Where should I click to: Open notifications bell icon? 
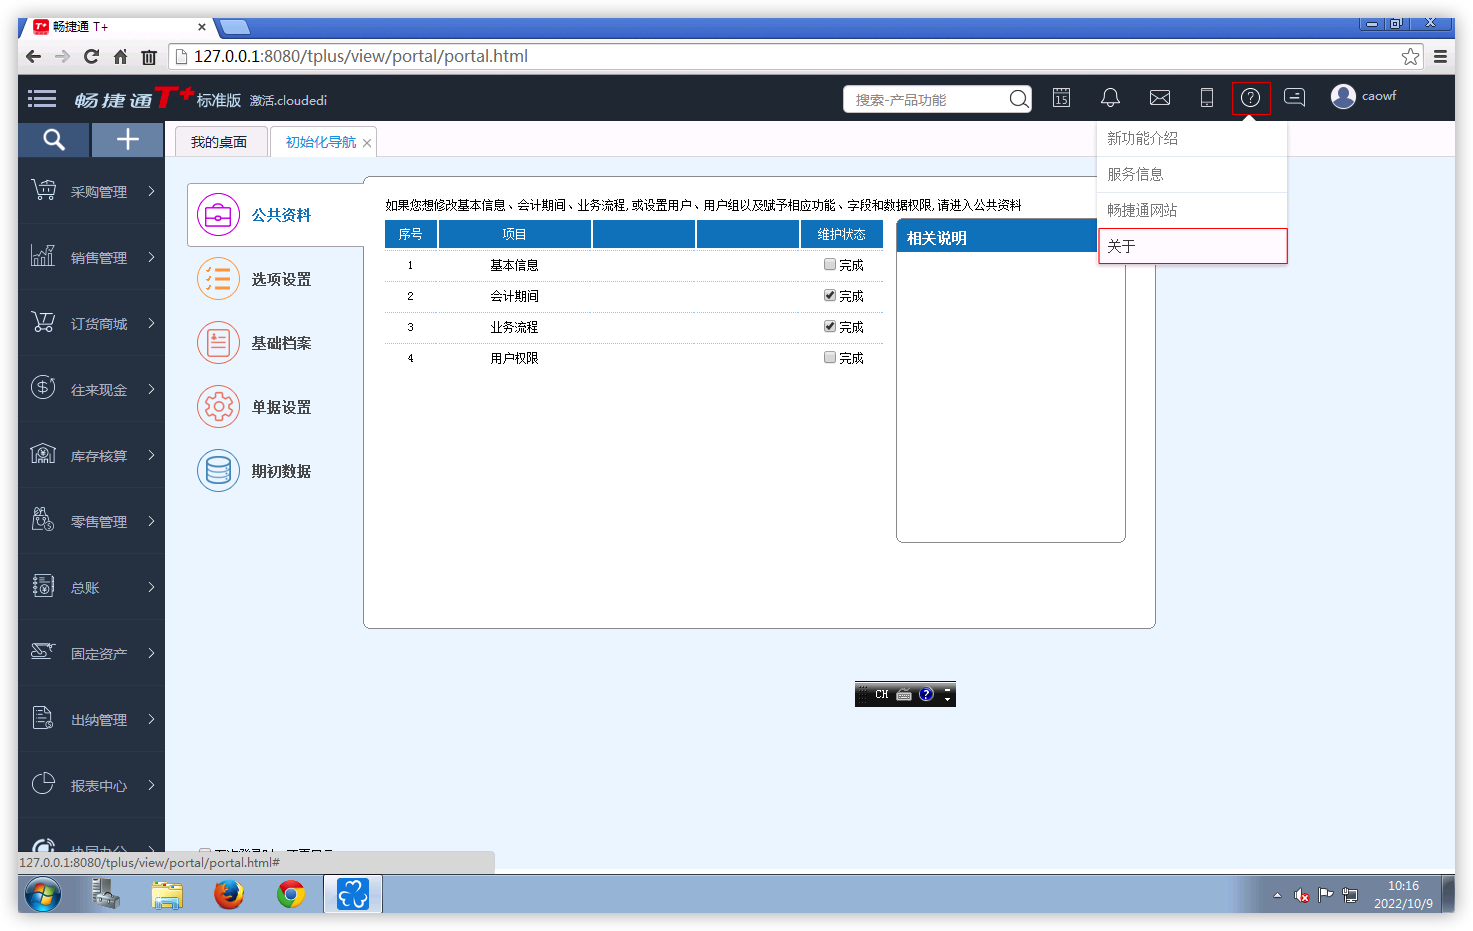[x=1110, y=98]
